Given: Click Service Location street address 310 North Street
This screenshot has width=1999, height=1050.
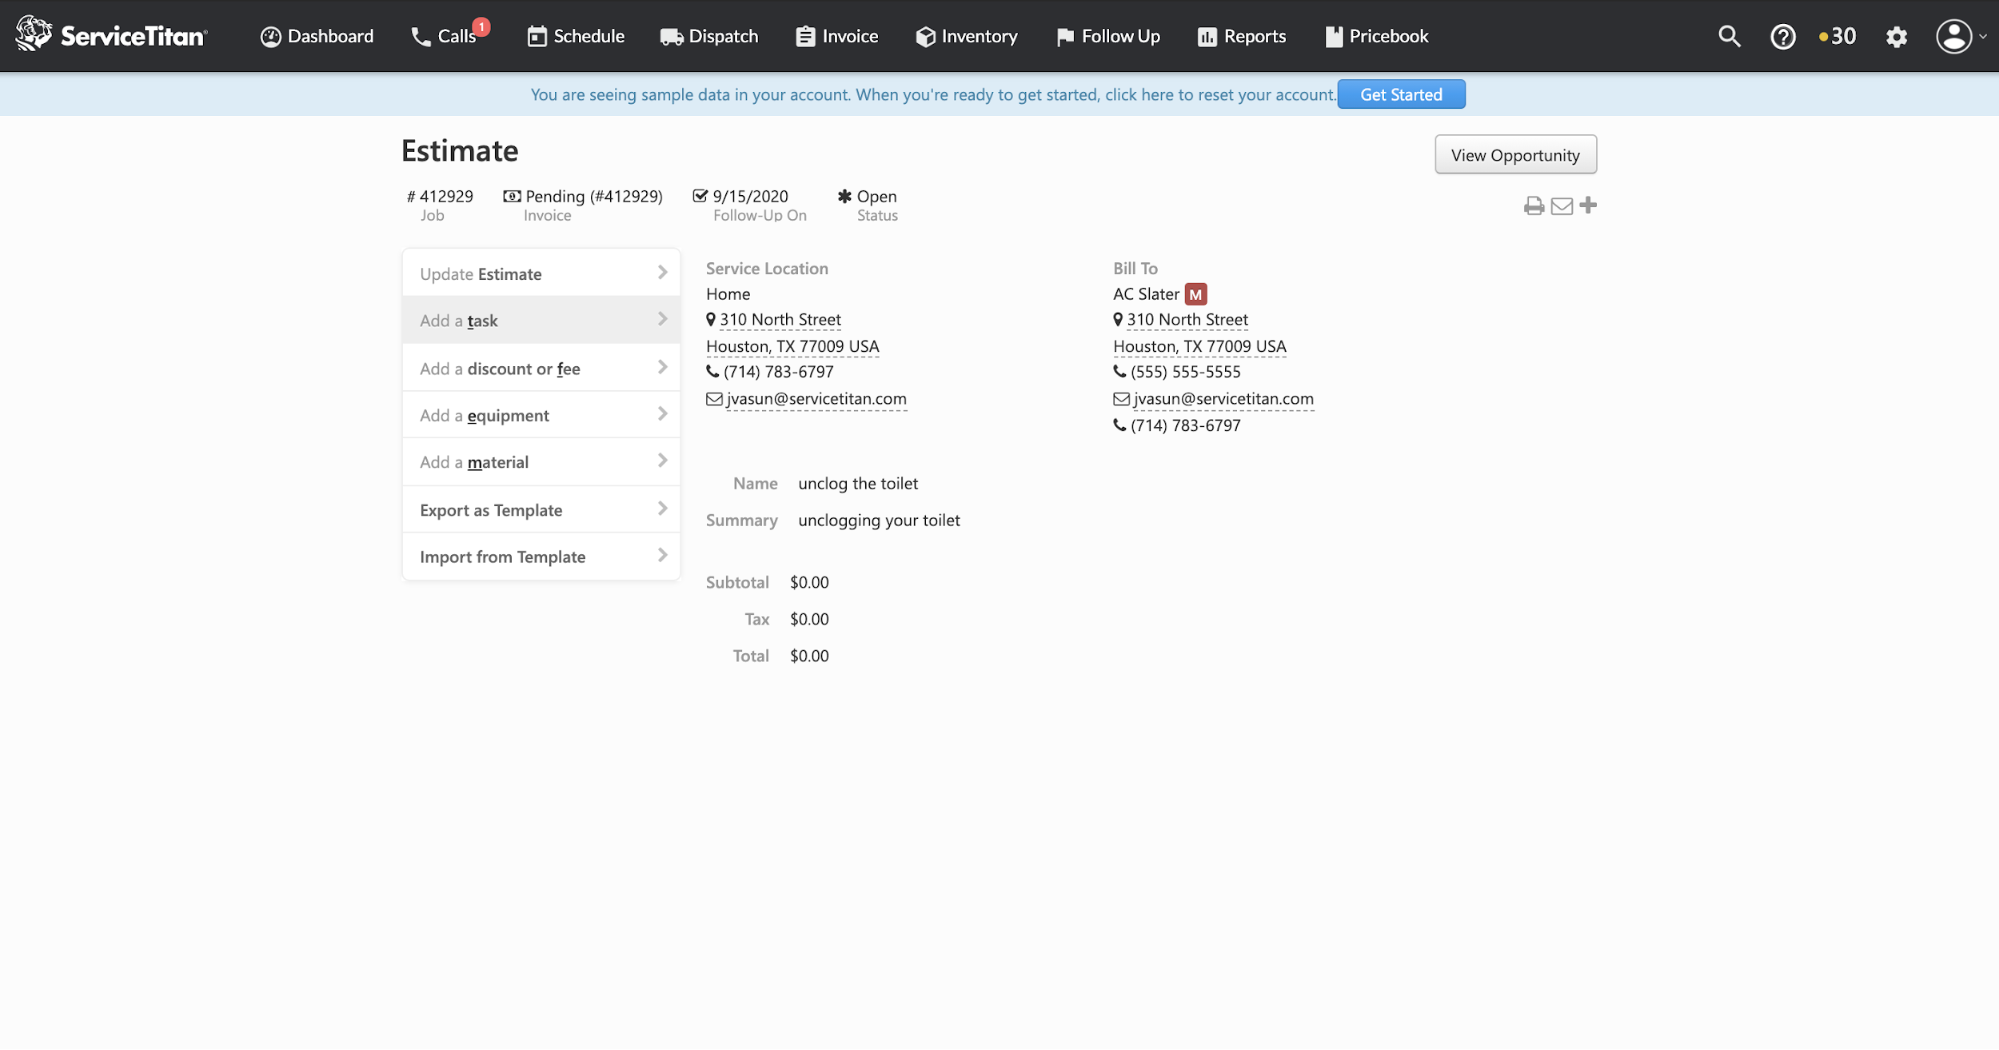Looking at the screenshot, I should tap(780, 320).
